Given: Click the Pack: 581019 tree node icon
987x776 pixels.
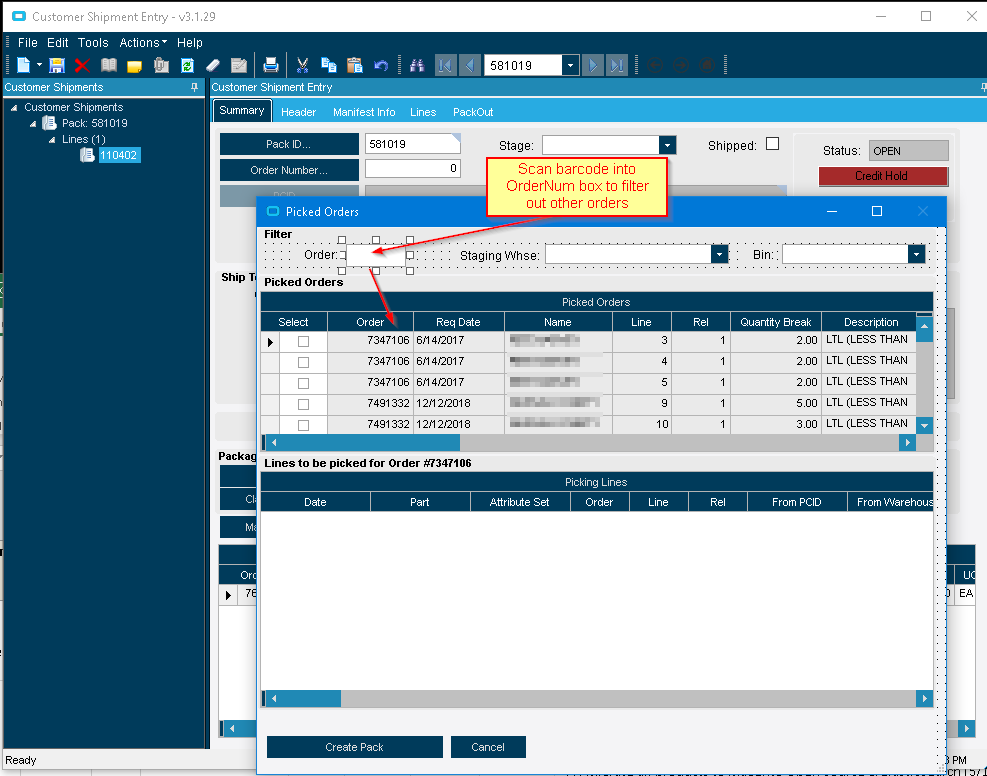Looking at the screenshot, I should pyautogui.click(x=49, y=123).
